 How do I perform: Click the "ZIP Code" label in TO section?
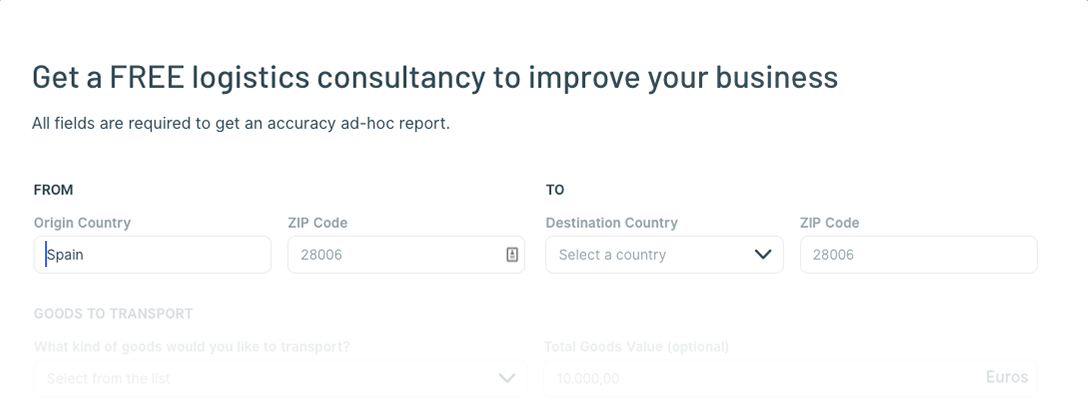click(829, 223)
